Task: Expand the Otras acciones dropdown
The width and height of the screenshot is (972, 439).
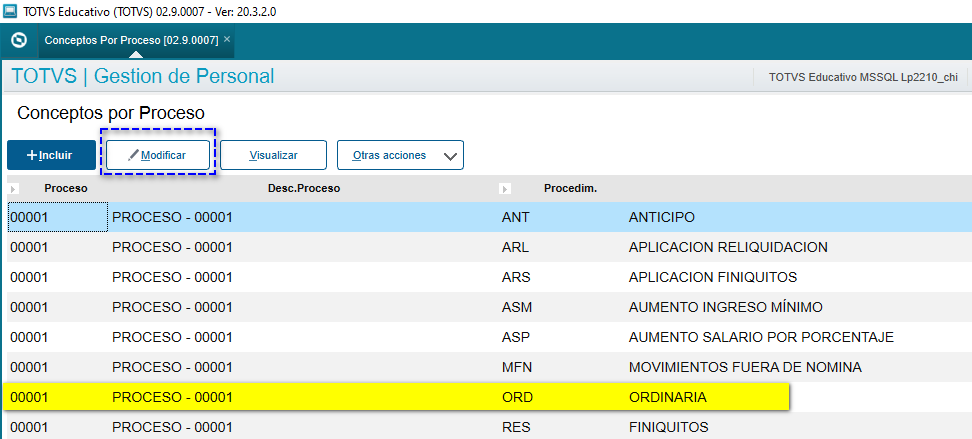Action: (x=400, y=156)
